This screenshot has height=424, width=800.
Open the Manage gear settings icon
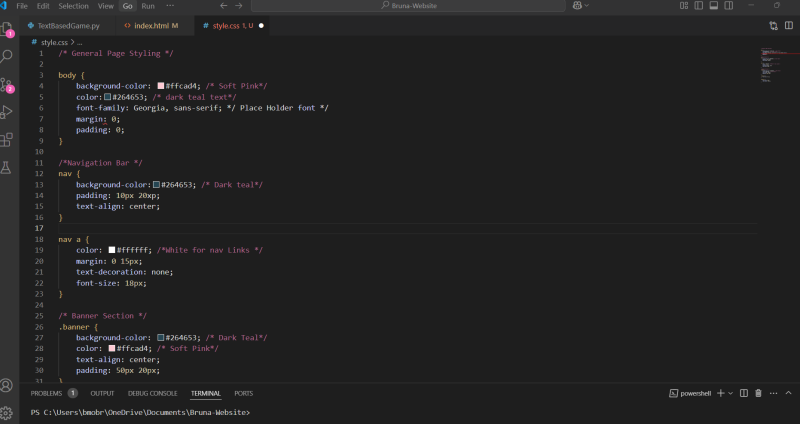(7, 411)
